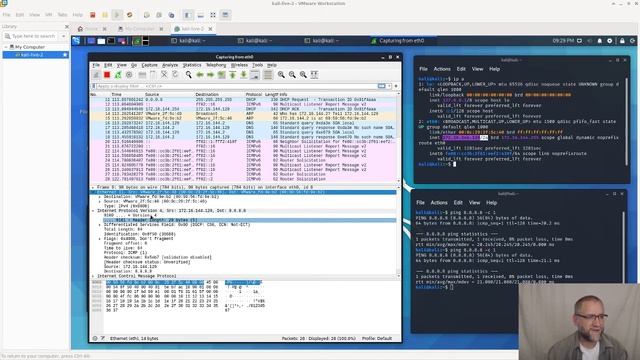The height and width of the screenshot is (360, 640).
Task: Click the expert information status bar icon
Action: coord(95,338)
